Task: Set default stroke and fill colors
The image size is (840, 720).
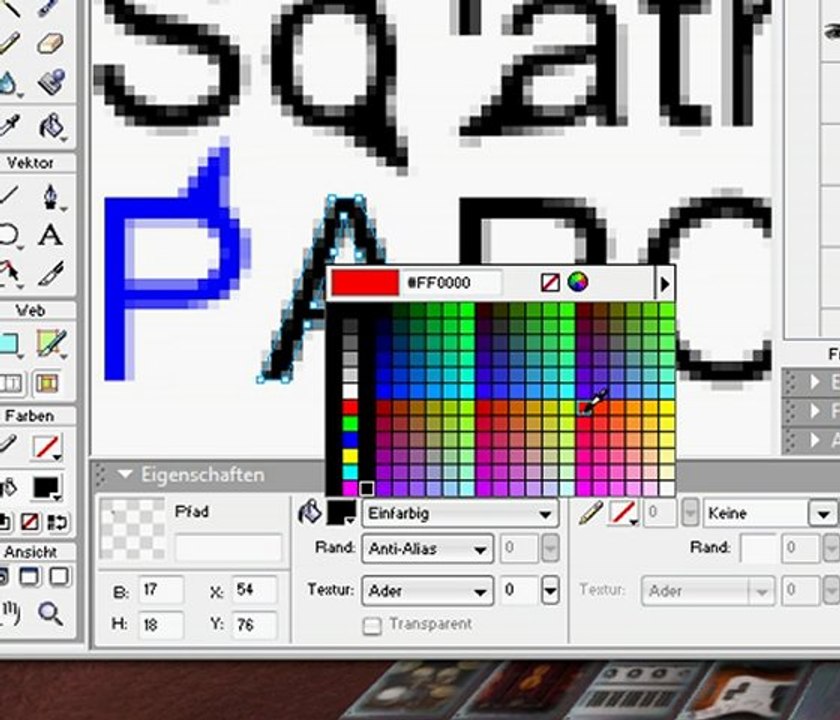Action: pos(4,522)
